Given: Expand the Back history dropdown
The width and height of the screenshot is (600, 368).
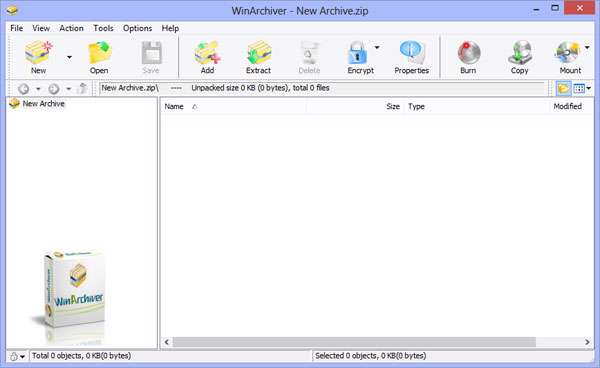Looking at the screenshot, I should 38,89.
